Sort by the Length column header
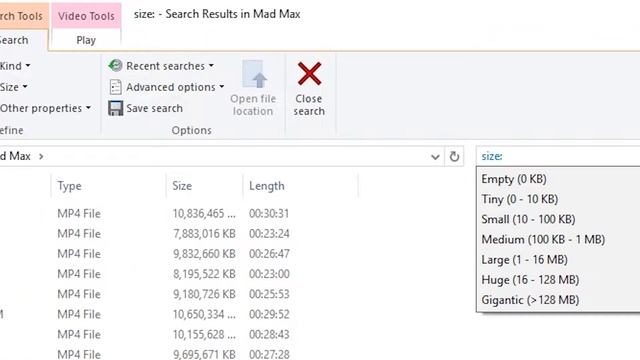 tap(267, 186)
